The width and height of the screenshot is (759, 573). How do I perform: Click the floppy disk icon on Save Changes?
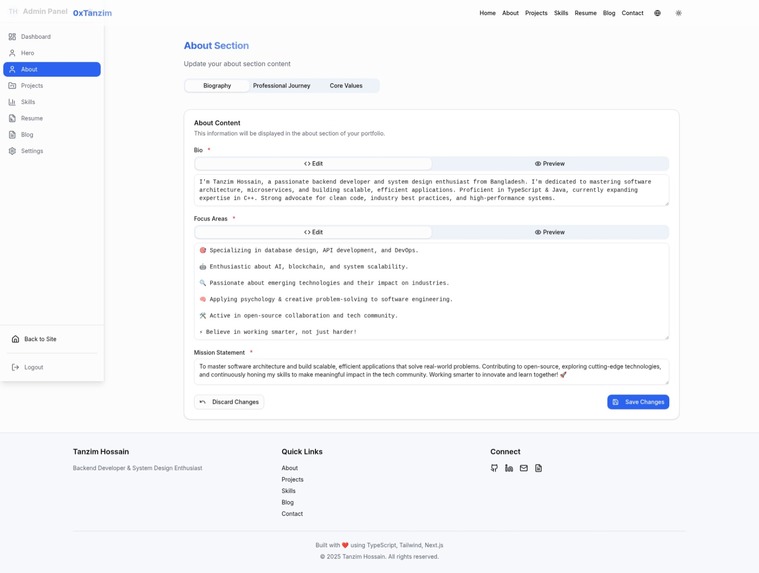616,402
